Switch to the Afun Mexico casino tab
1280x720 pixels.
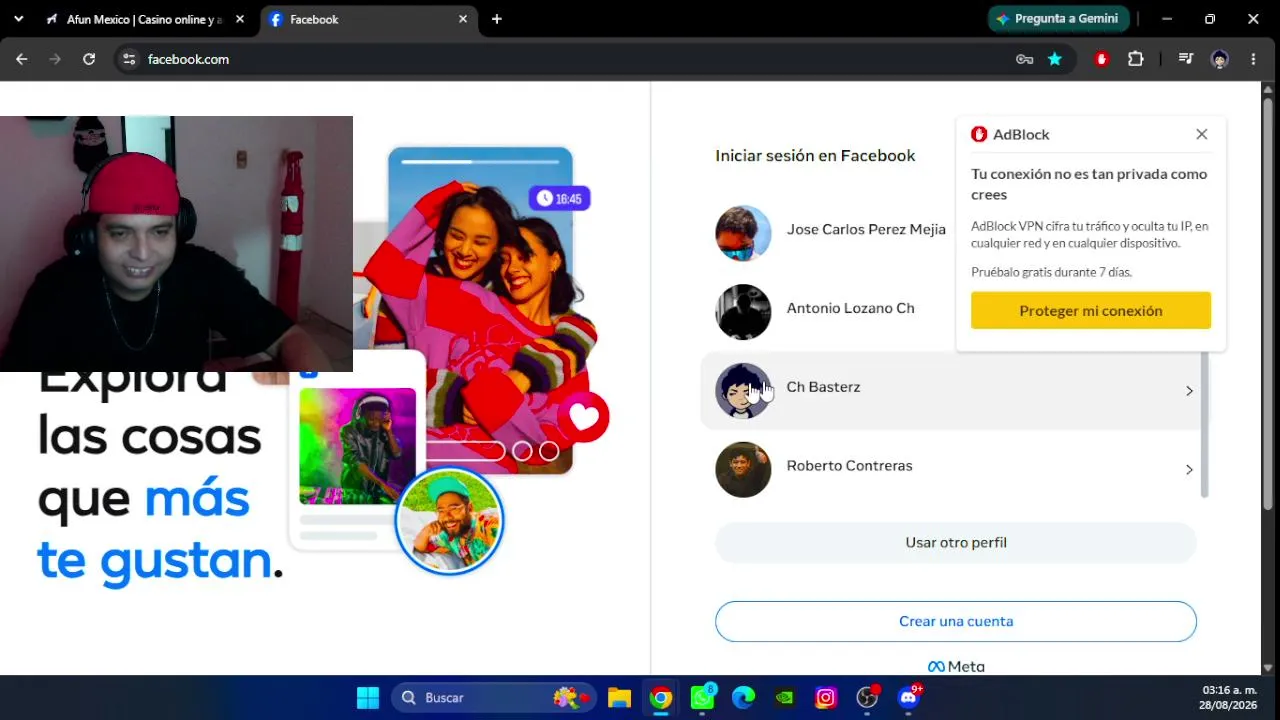click(144, 19)
